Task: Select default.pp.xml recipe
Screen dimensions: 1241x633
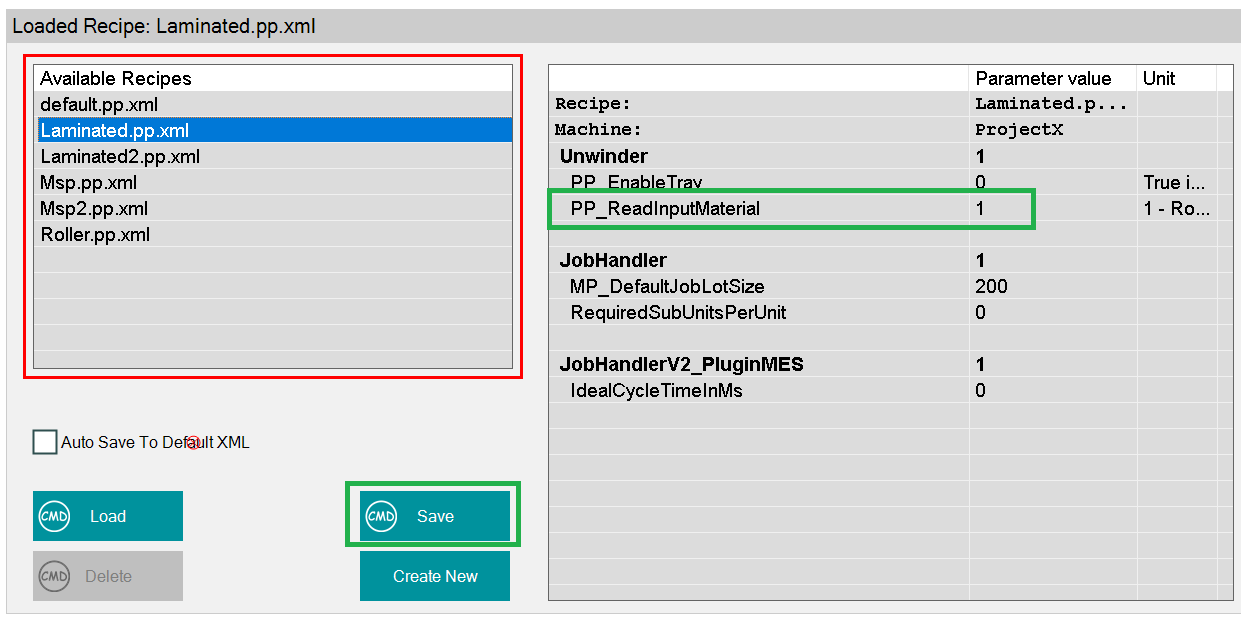Action: point(99,104)
